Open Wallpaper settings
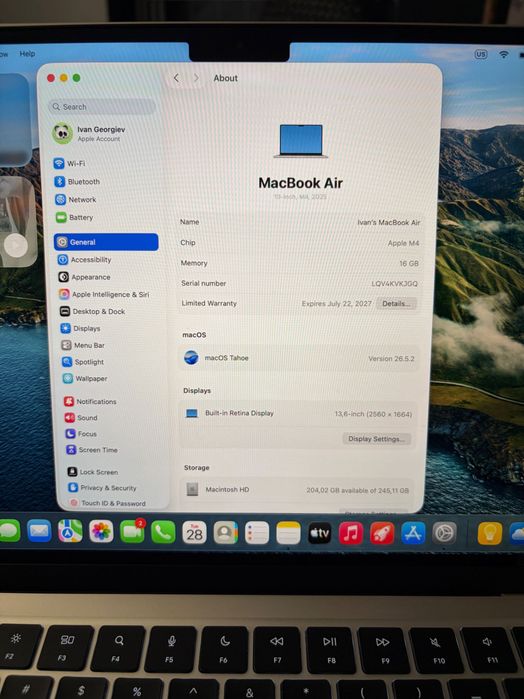 (85, 378)
